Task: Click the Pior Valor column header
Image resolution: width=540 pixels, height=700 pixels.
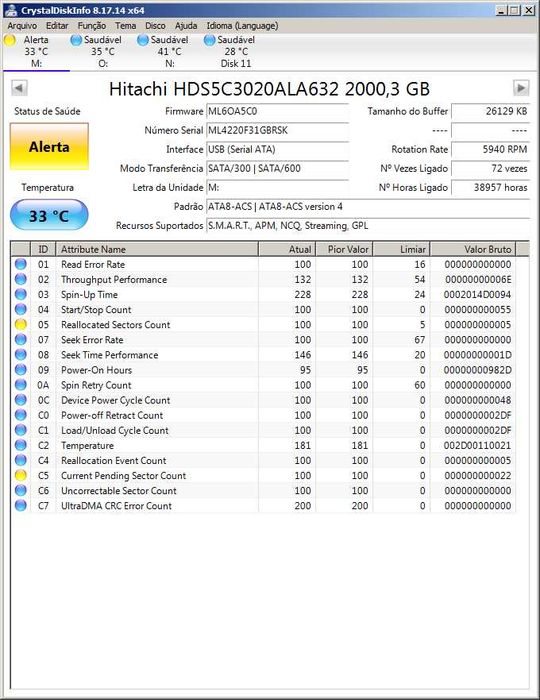Action: [344, 249]
